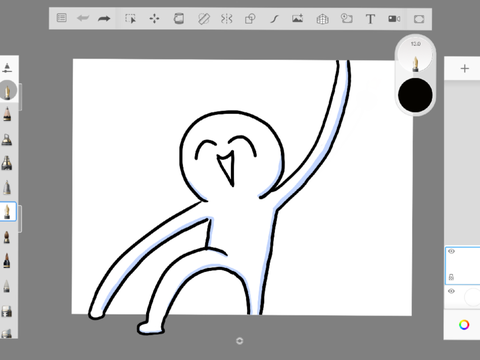Hide the selected top layer eye
This screenshot has height=360, width=480.
pos(451,251)
